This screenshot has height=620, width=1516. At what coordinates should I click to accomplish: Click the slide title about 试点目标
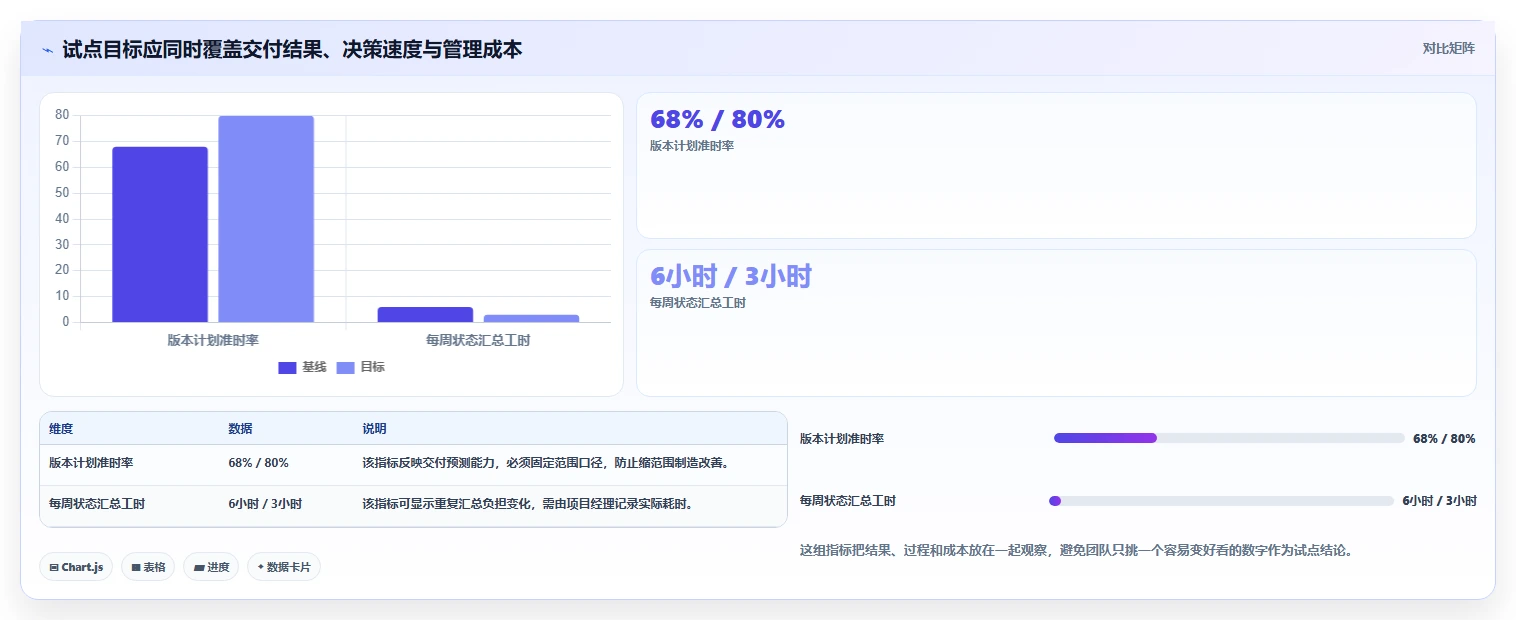[x=292, y=49]
